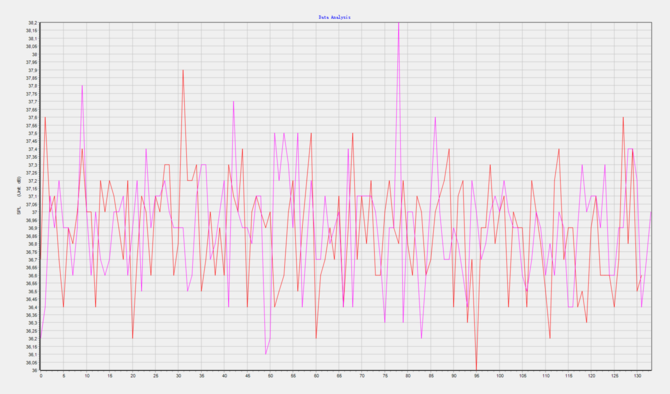Select the magenta trough at 36.1 near x=49

coord(265,354)
